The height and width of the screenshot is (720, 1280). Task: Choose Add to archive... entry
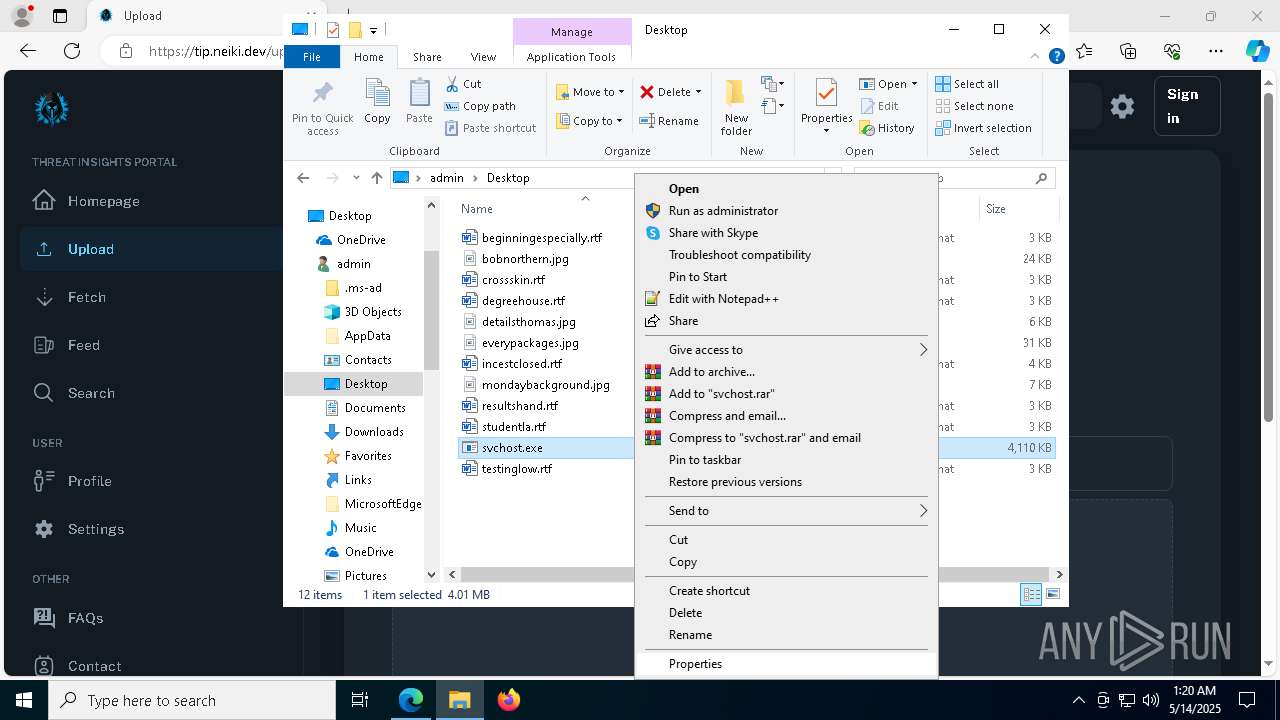pyautogui.click(x=786, y=372)
